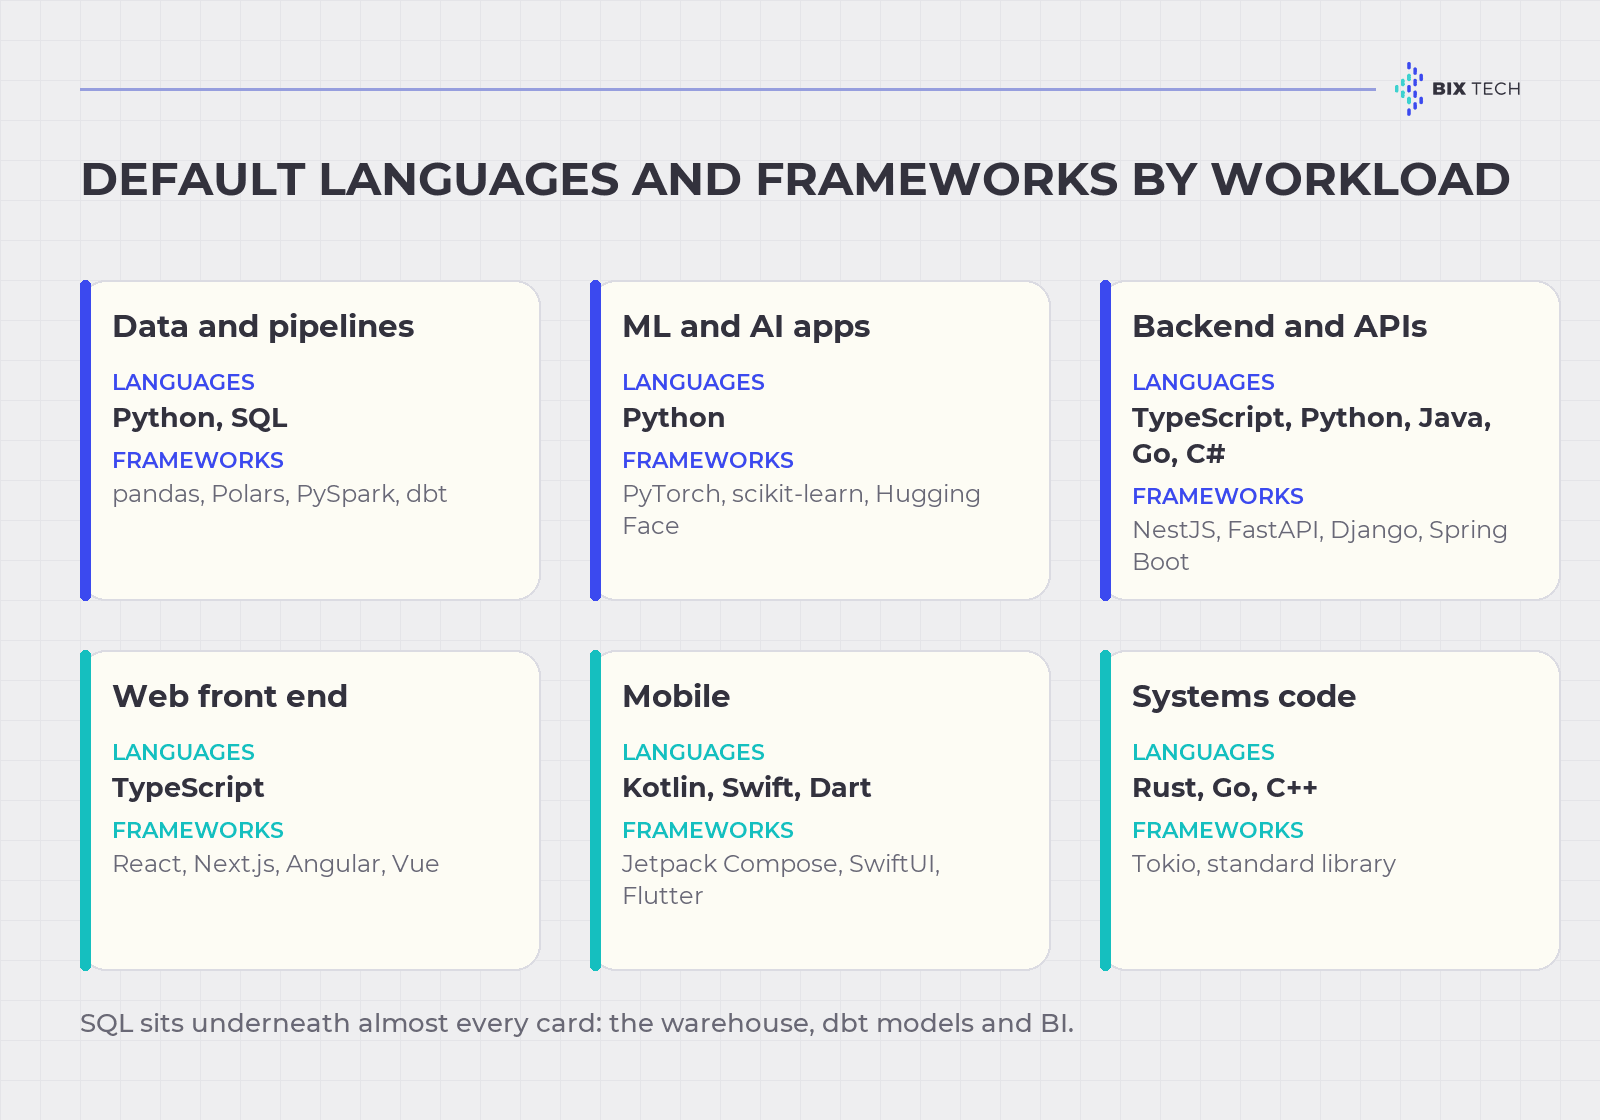
Task: Click LANGUAGES label in Web front end card
Action: tap(183, 752)
